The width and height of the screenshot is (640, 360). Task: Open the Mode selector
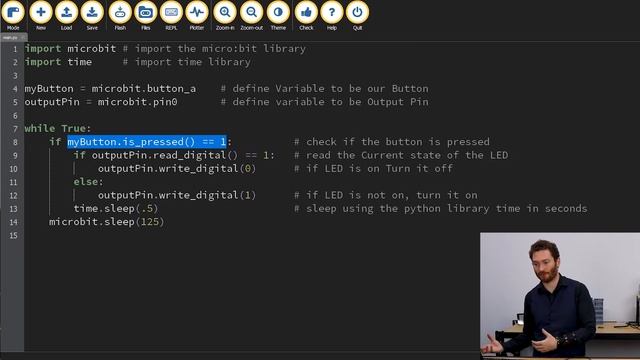click(13, 16)
